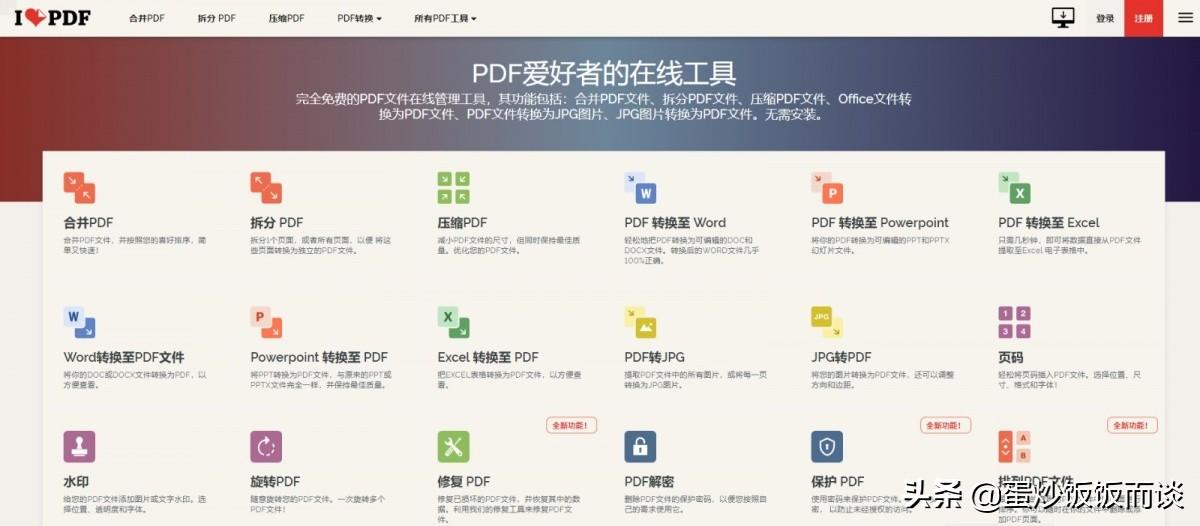Open the PDF转JPG icon
The width and height of the screenshot is (1200, 526).
pyautogui.click(x=640, y=322)
